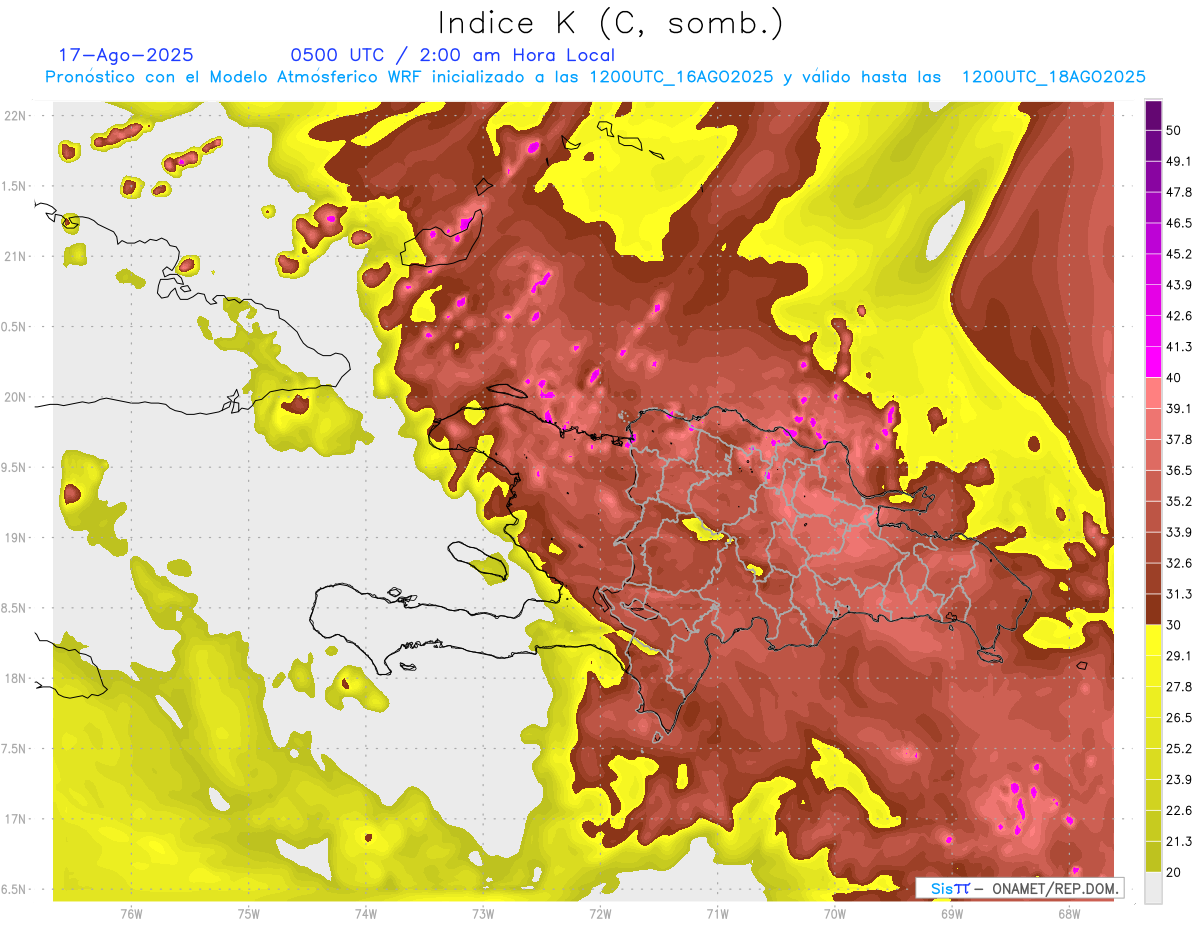
Task: Pick the gray swatch below 20 on colorbar
Action: [x=1153, y=888]
